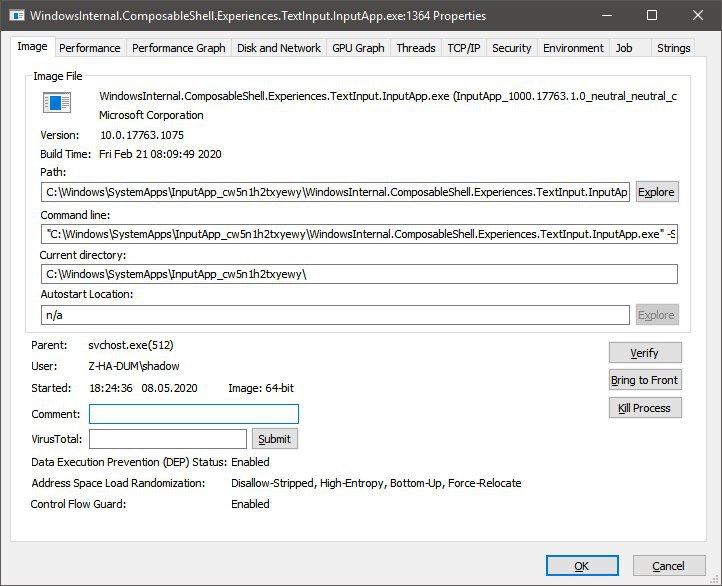Click Bring to Front button
722x586 pixels.
point(645,380)
